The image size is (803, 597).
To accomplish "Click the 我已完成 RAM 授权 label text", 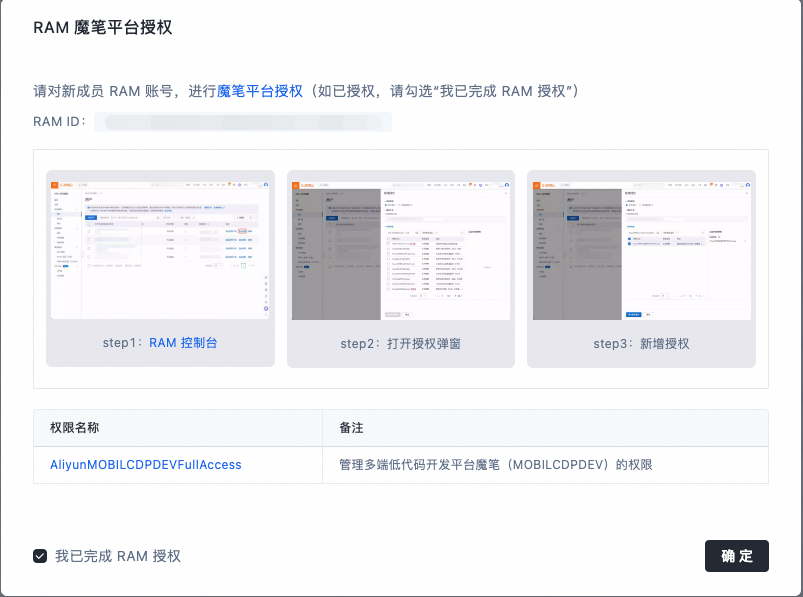I will [118, 556].
